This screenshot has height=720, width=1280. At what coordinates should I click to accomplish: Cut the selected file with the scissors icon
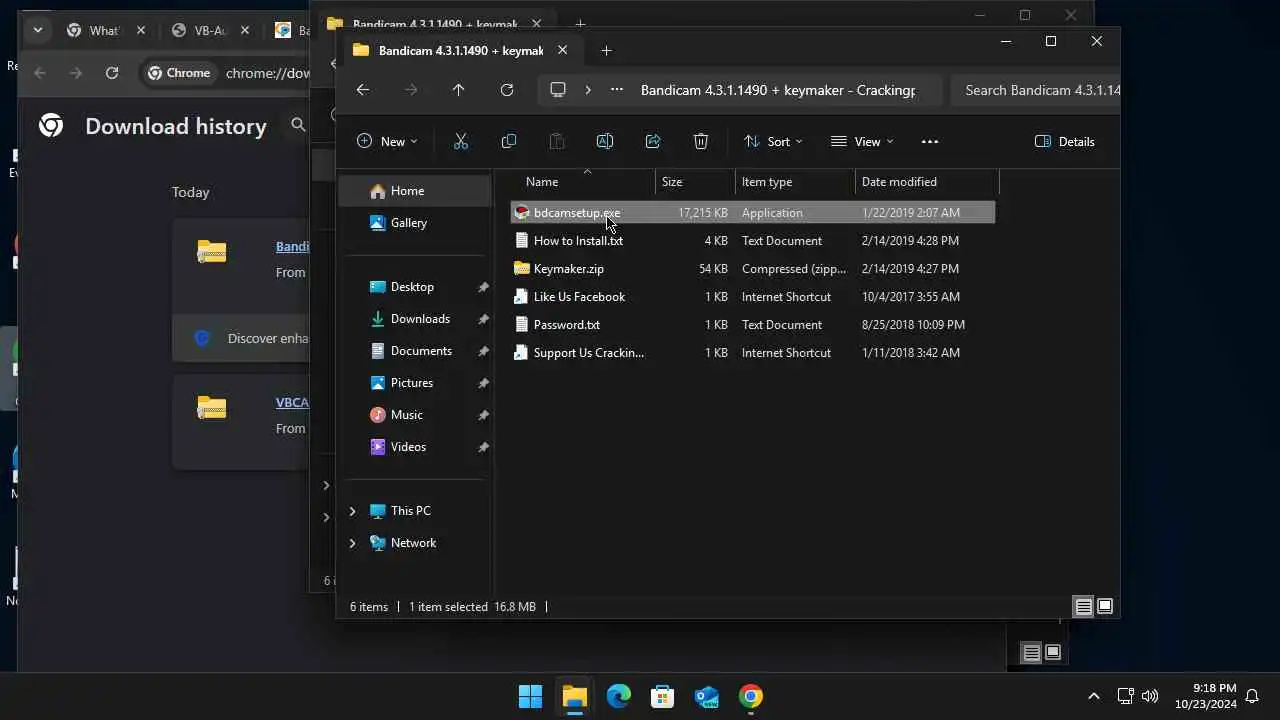coord(461,142)
